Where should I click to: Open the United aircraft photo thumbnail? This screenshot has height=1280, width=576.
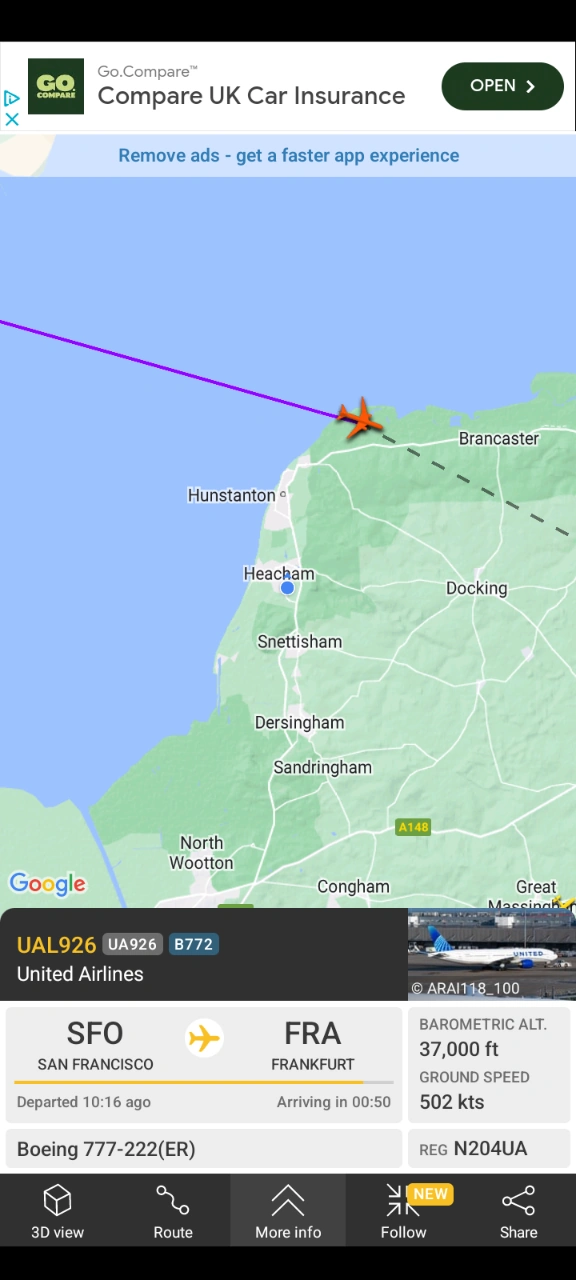pos(492,954)
